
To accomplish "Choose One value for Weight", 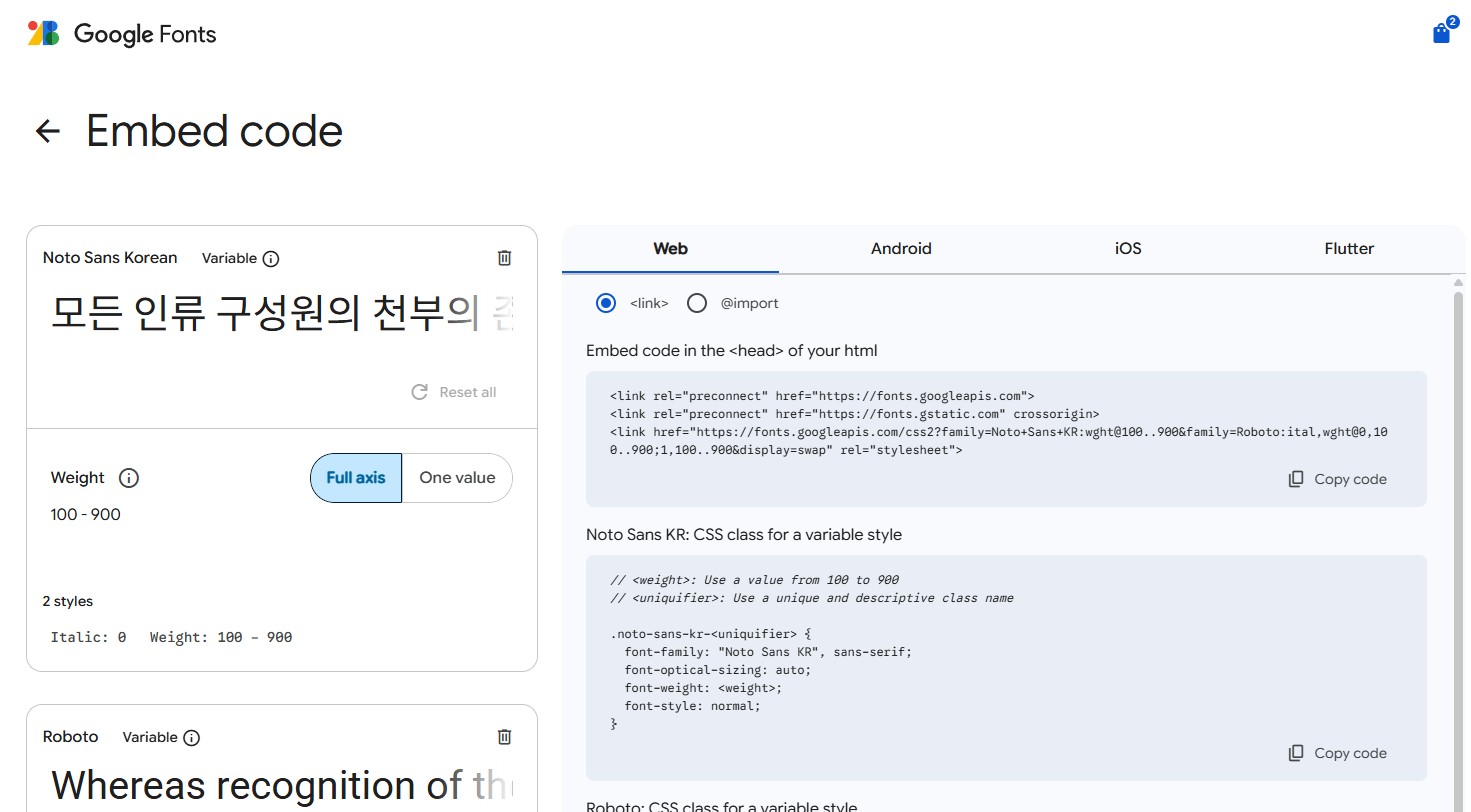I will pyautogui.click(x=457, y=478).
